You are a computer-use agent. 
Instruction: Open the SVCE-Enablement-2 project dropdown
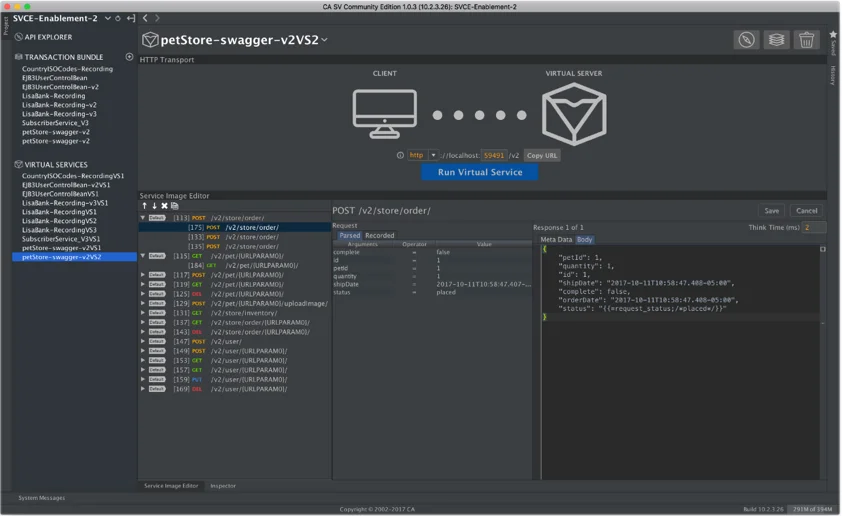pos(108,18)
